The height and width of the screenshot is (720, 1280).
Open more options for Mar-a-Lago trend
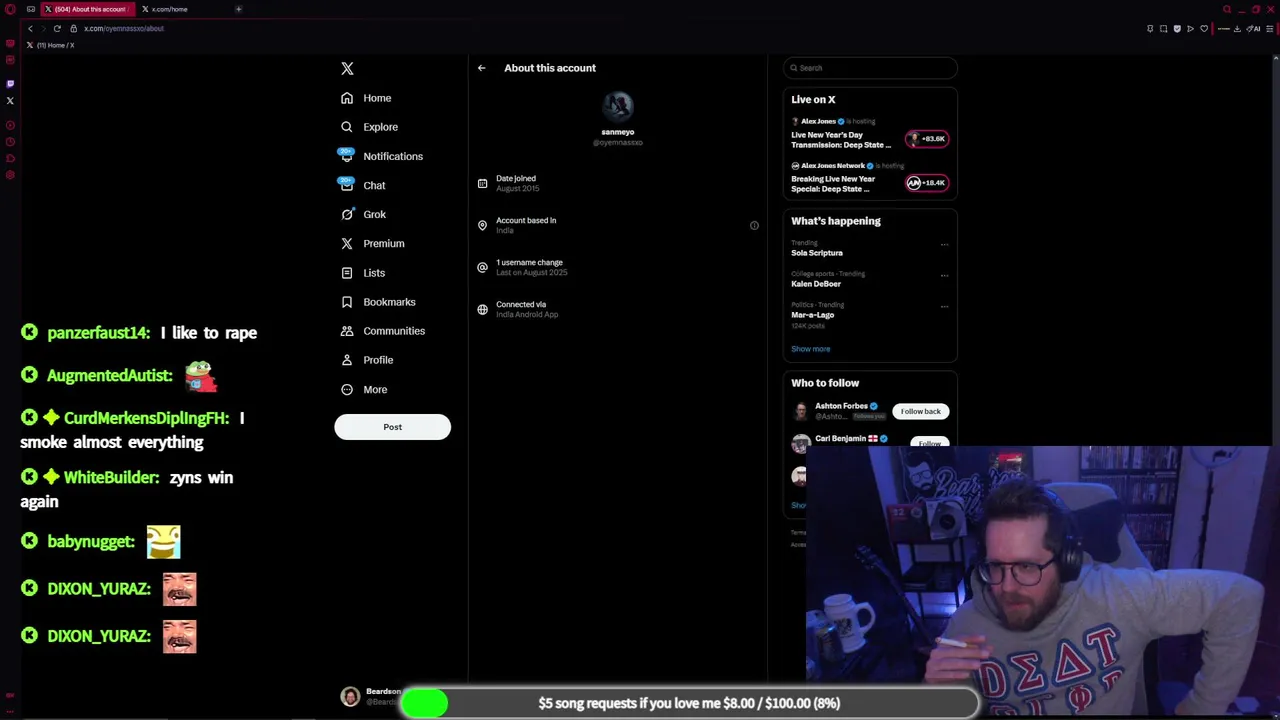(x=944, y=306)
